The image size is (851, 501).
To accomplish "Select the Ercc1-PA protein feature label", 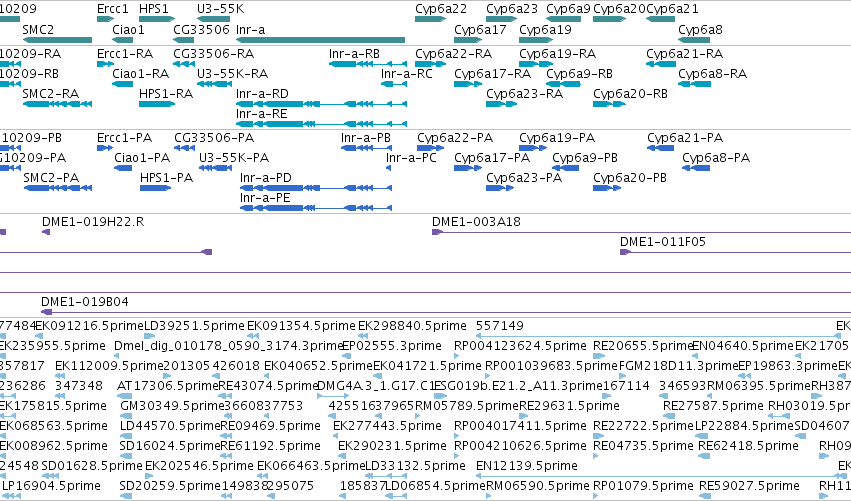I will [124, 138].
